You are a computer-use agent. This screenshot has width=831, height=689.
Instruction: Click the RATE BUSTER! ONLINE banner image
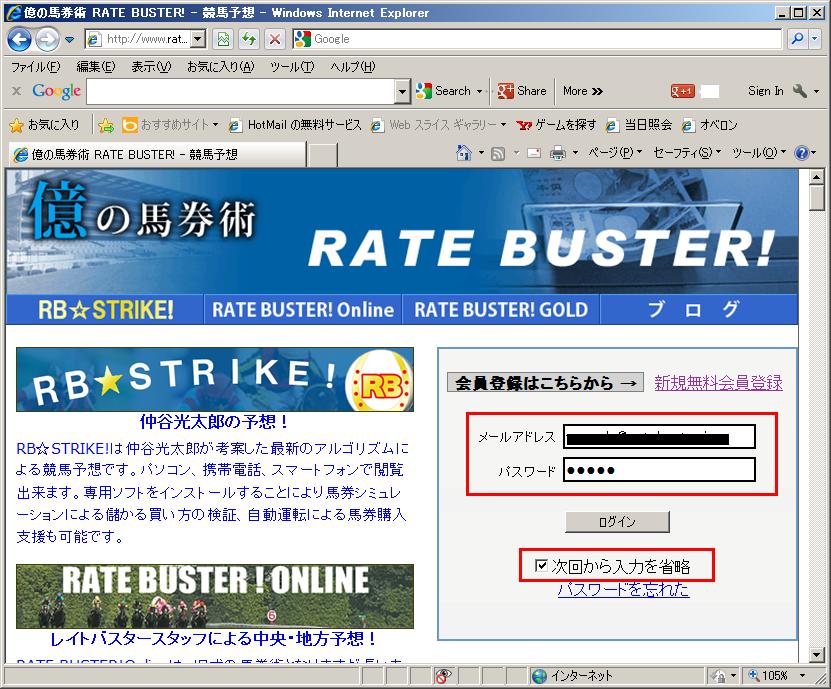click(215, 596)
